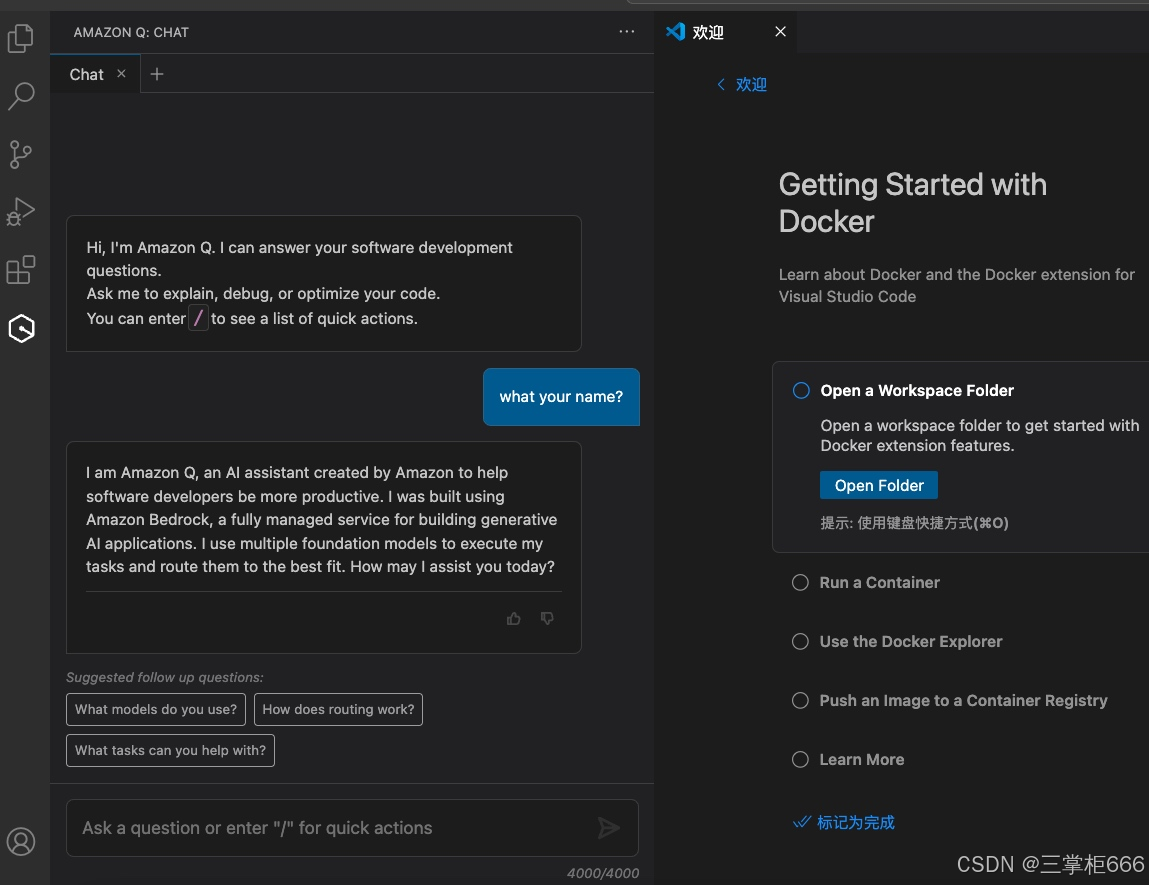Expand the Run a Container step
This screenshot has width=1149, height=885.
879,582
